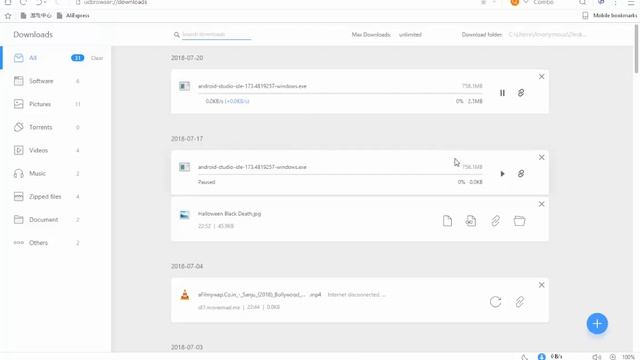Click Internet disconnected status text
This screenshot has height=360, width=640.
356,294
